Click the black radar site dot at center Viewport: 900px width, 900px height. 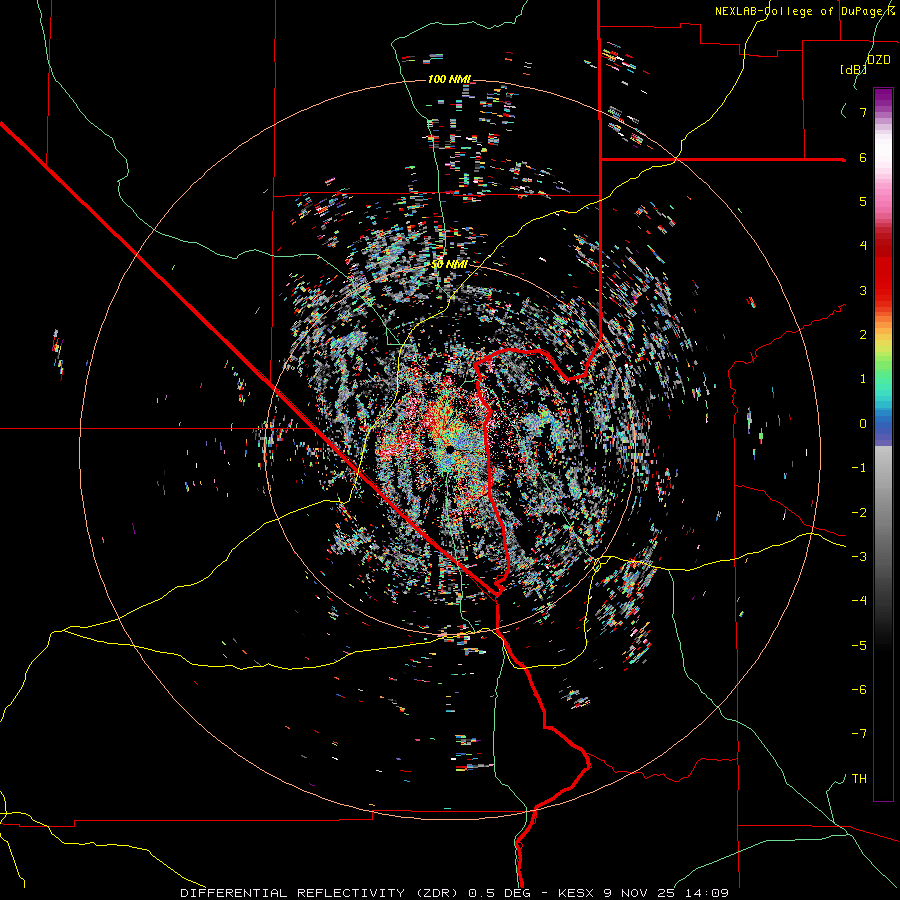(450, 448)
